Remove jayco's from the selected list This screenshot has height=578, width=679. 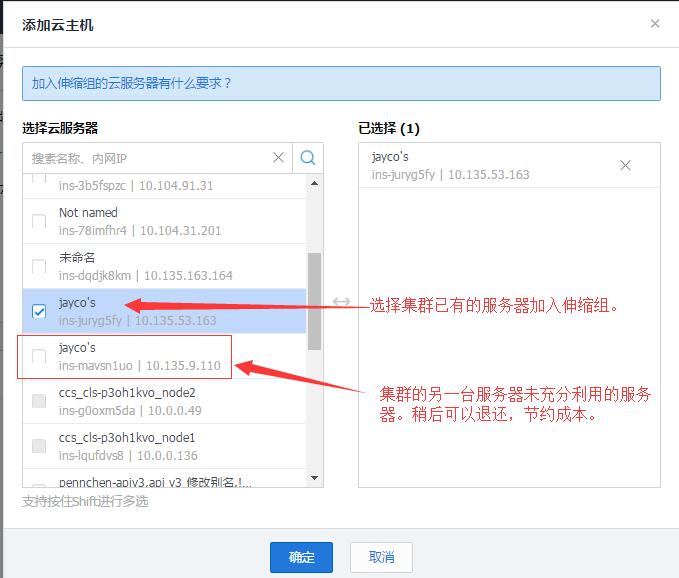625,165
